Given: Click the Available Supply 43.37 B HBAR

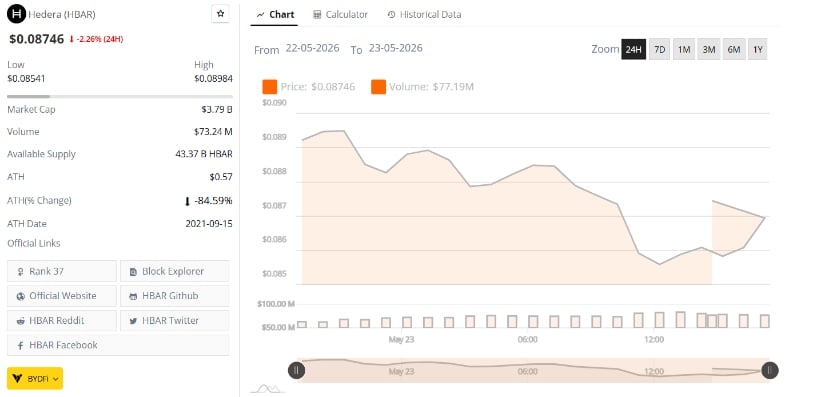Looking at the screenshot, I should coord(204,154).
